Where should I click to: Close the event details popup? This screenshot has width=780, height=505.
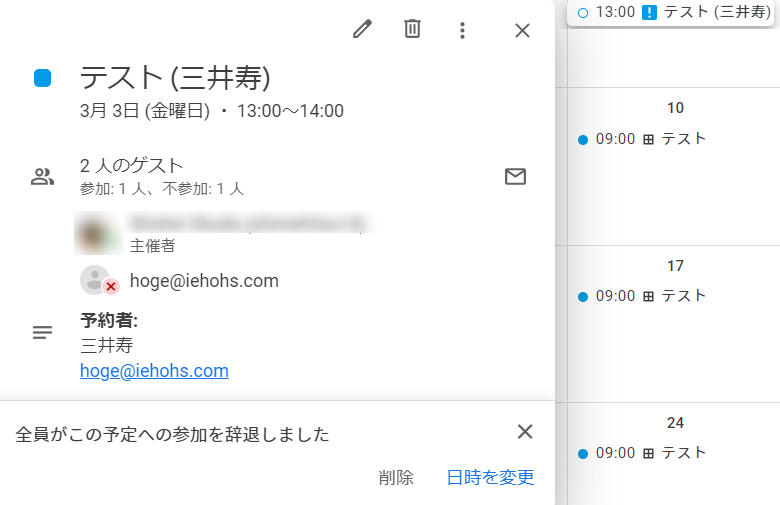[522, 30]
